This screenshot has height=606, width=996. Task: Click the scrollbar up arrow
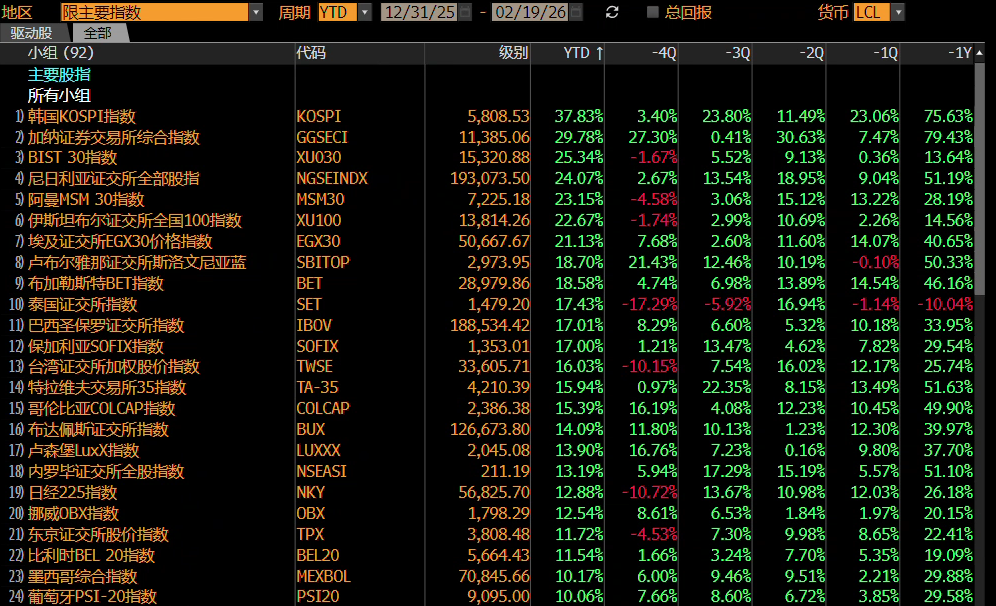(979, 53)
